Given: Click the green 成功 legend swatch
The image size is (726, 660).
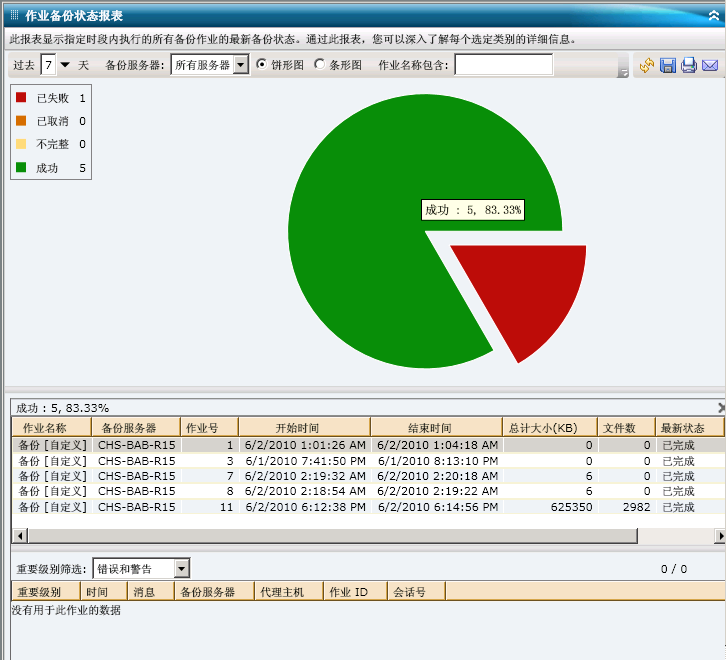Looking at the screenshot, I should point(21,167).
